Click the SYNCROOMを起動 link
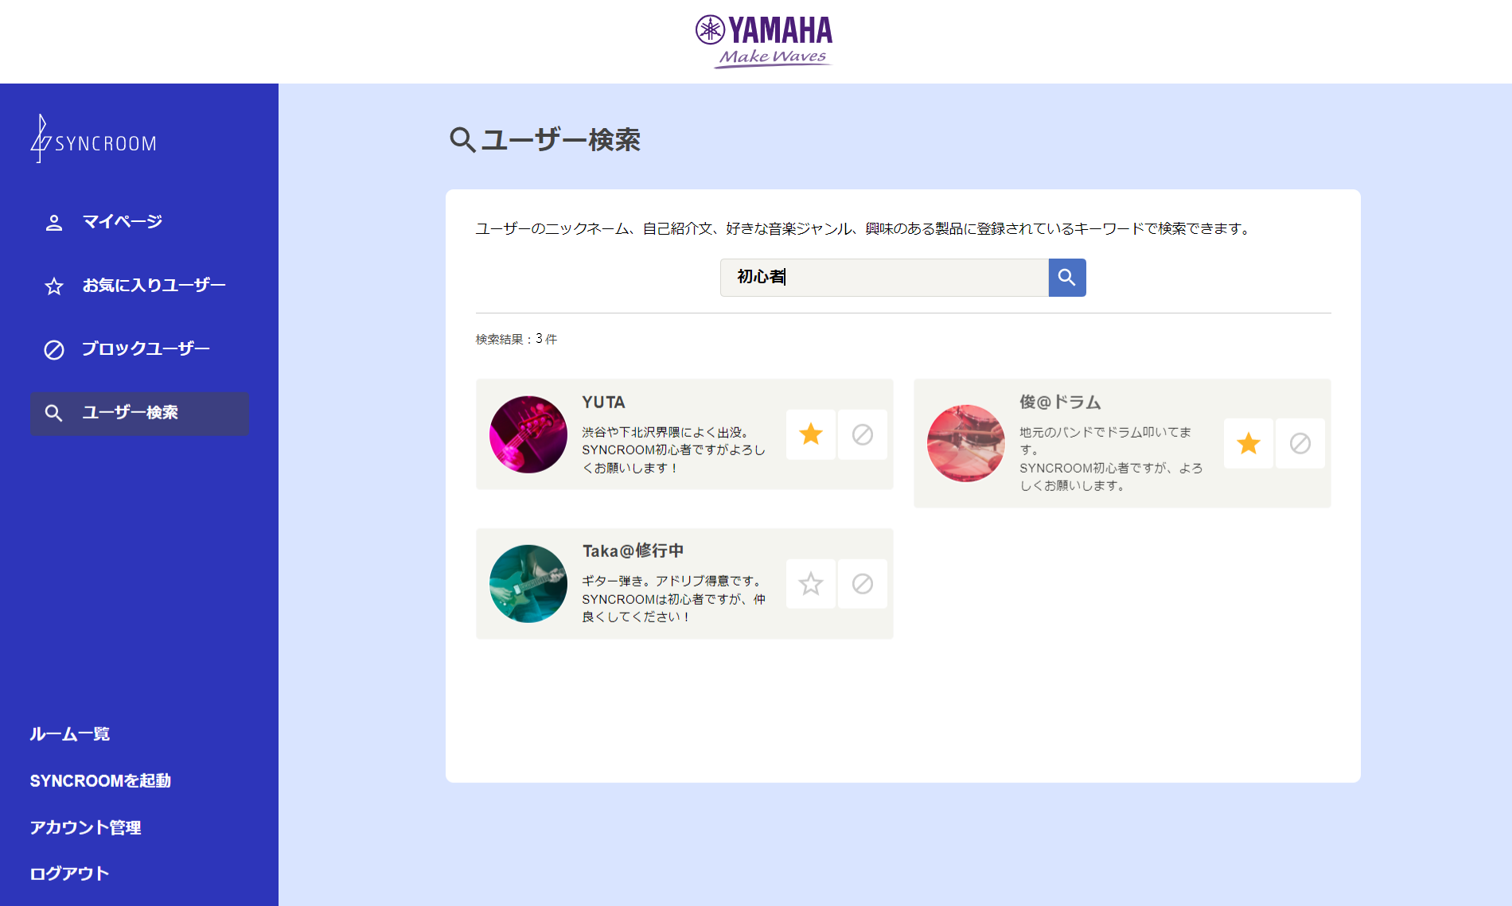1512x906 pixels. click(100, 781)
